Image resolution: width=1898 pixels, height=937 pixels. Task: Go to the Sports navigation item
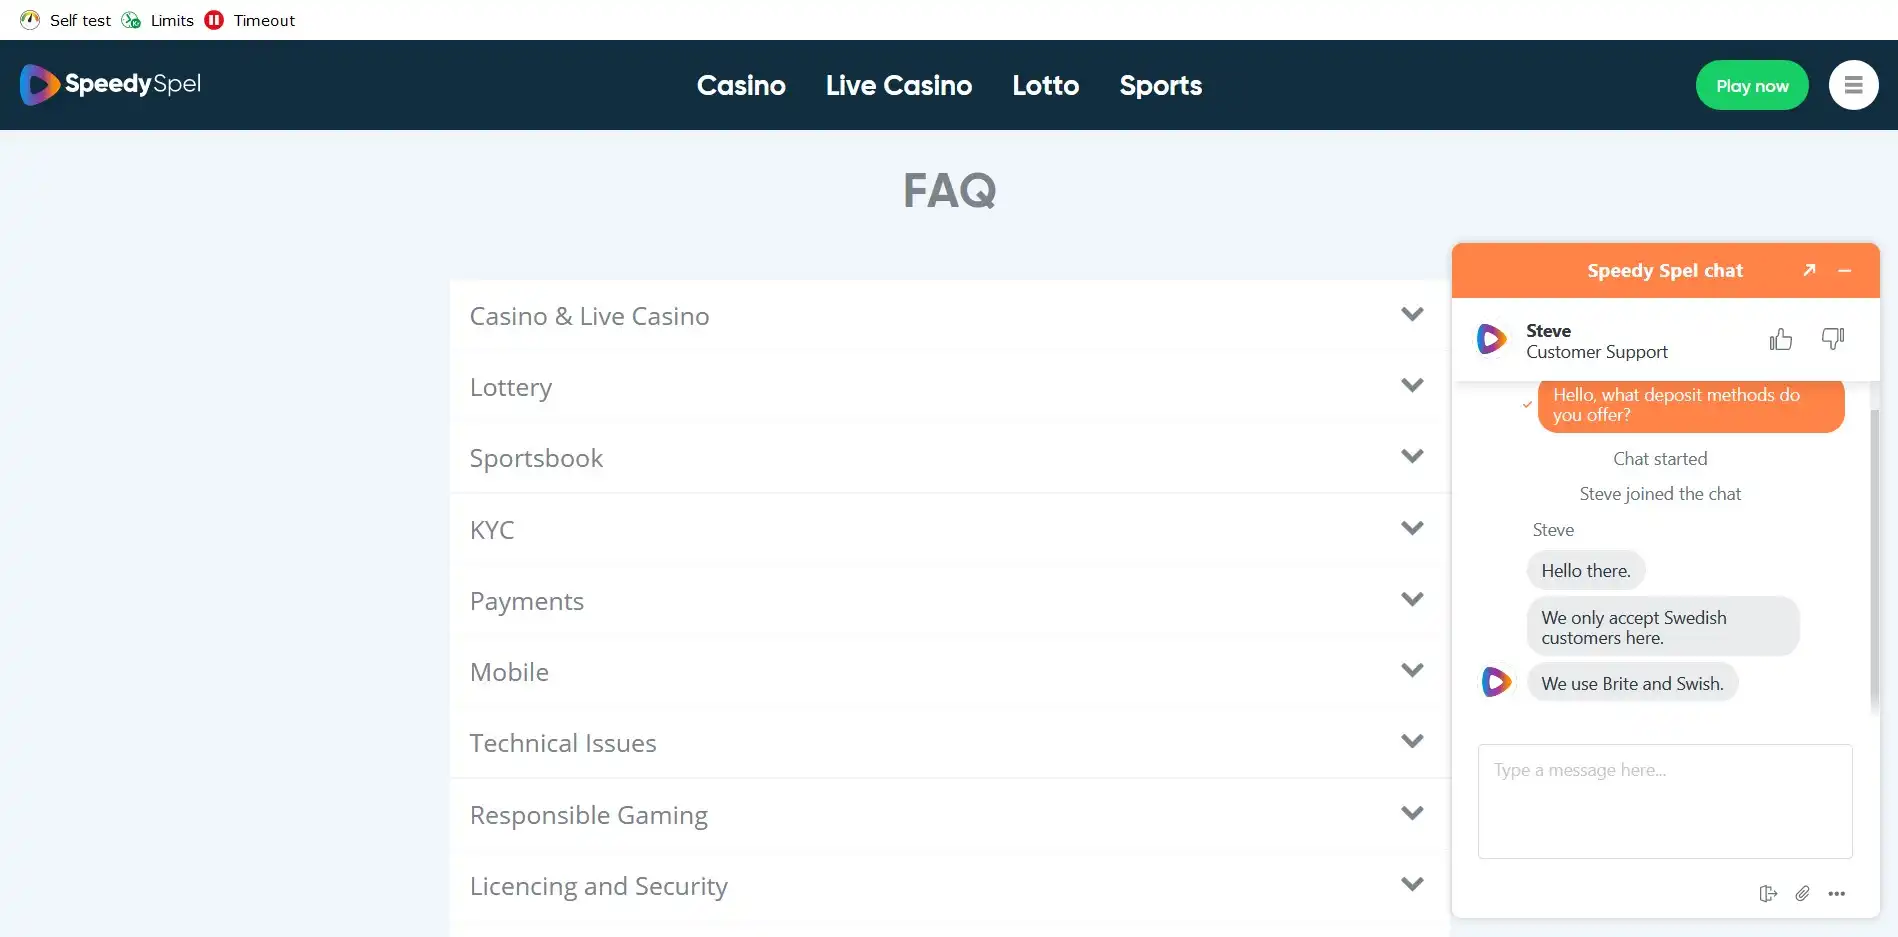coord(1160,85)
